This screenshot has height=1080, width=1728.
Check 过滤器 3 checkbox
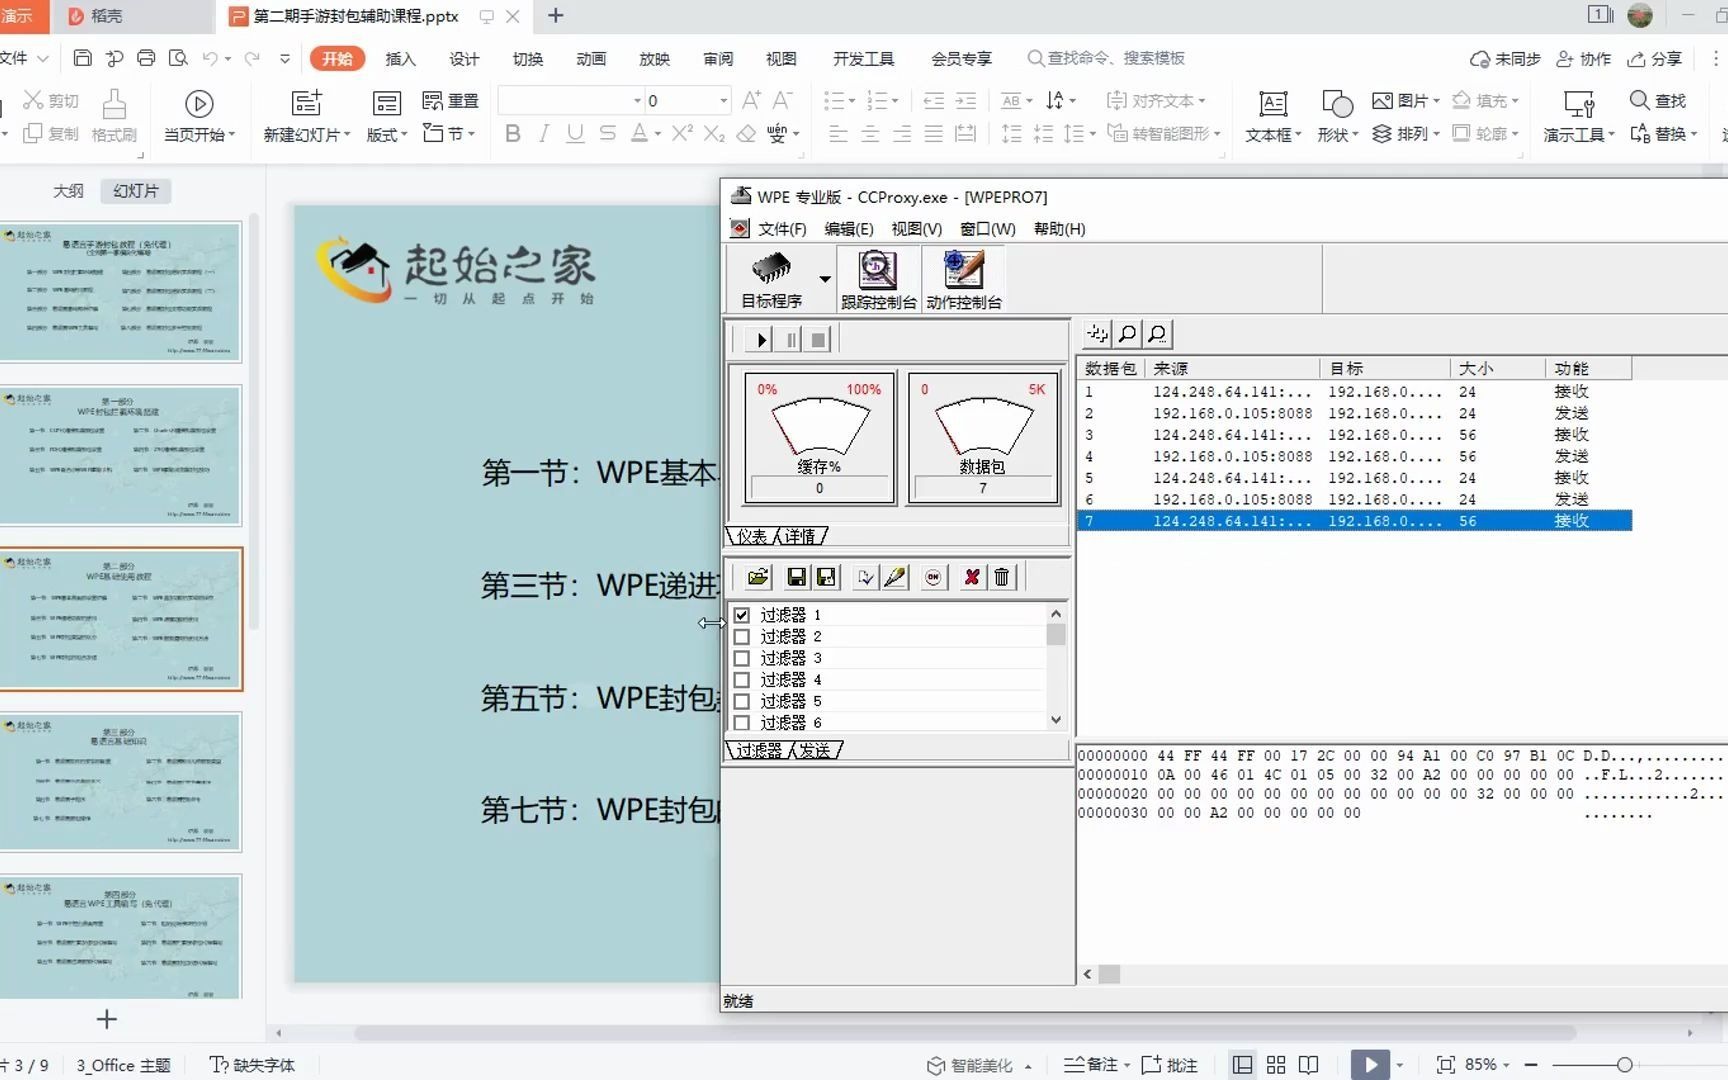pyautogui.click(x=742, y=658)
